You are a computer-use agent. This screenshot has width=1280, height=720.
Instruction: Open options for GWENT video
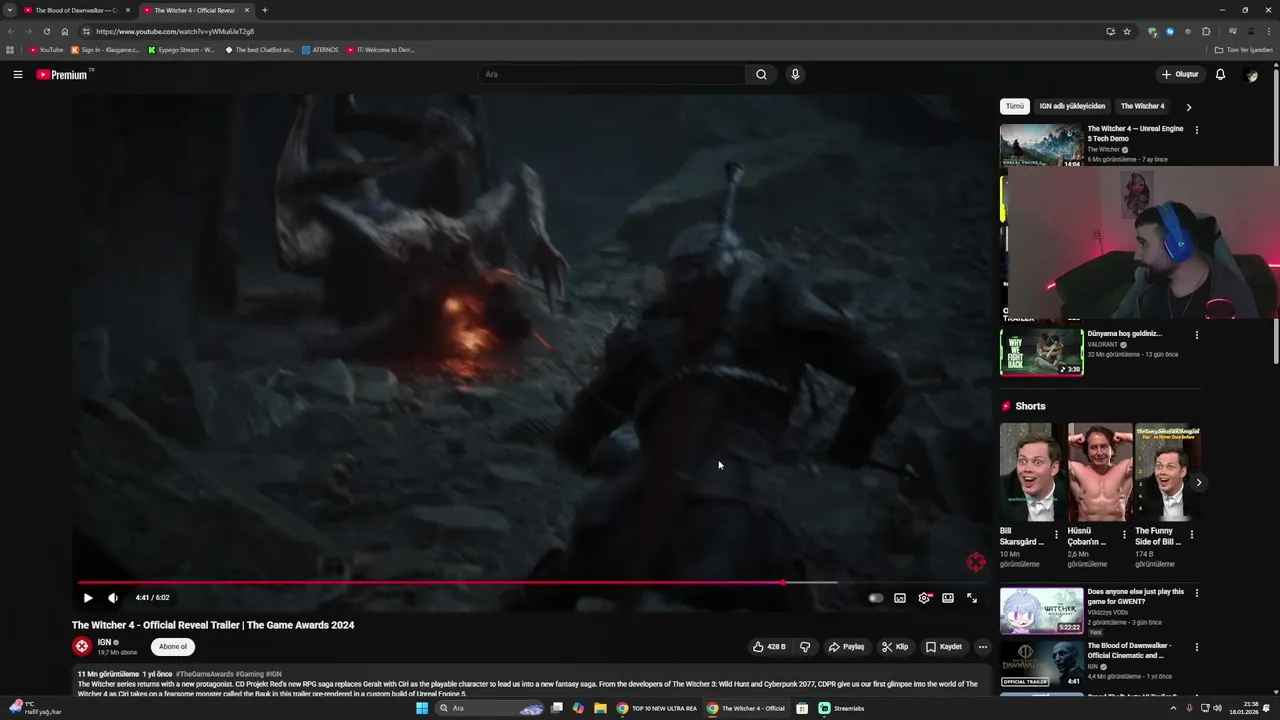1196,593
